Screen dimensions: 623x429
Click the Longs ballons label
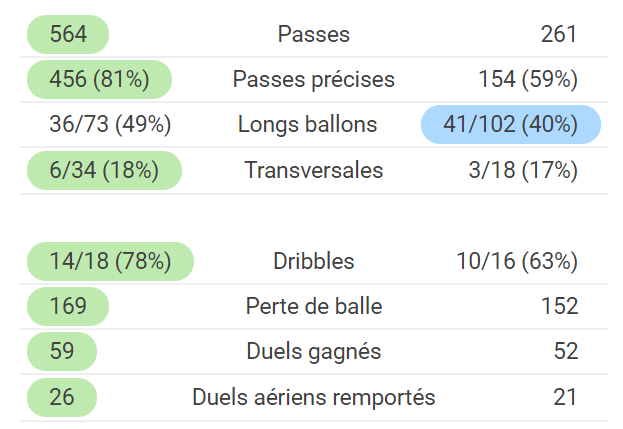307,124
